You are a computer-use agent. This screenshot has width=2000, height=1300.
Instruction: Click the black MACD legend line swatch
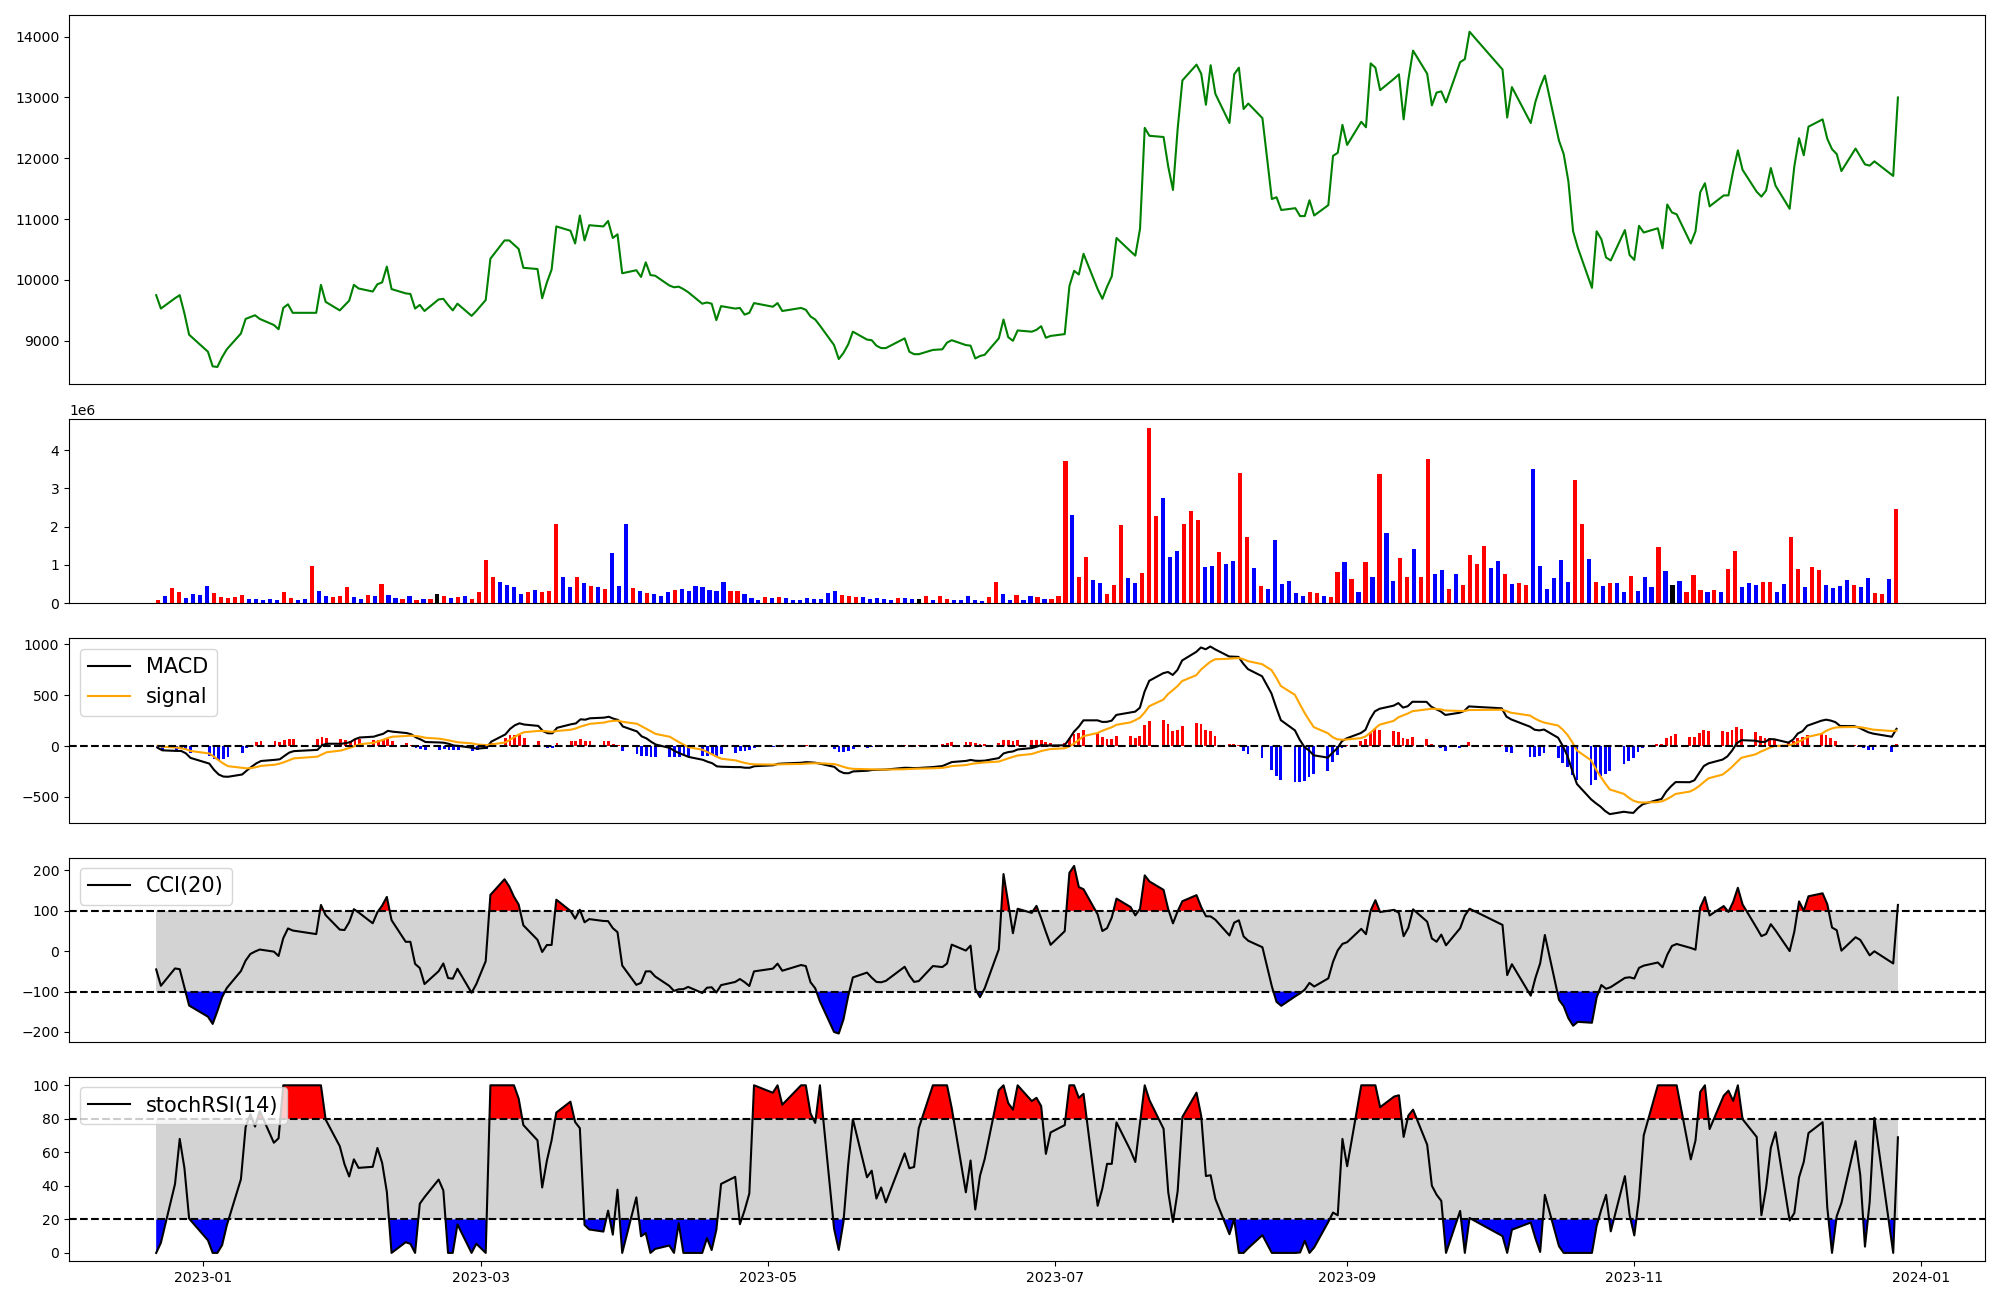pyautogui.click(x=108, y=666)
